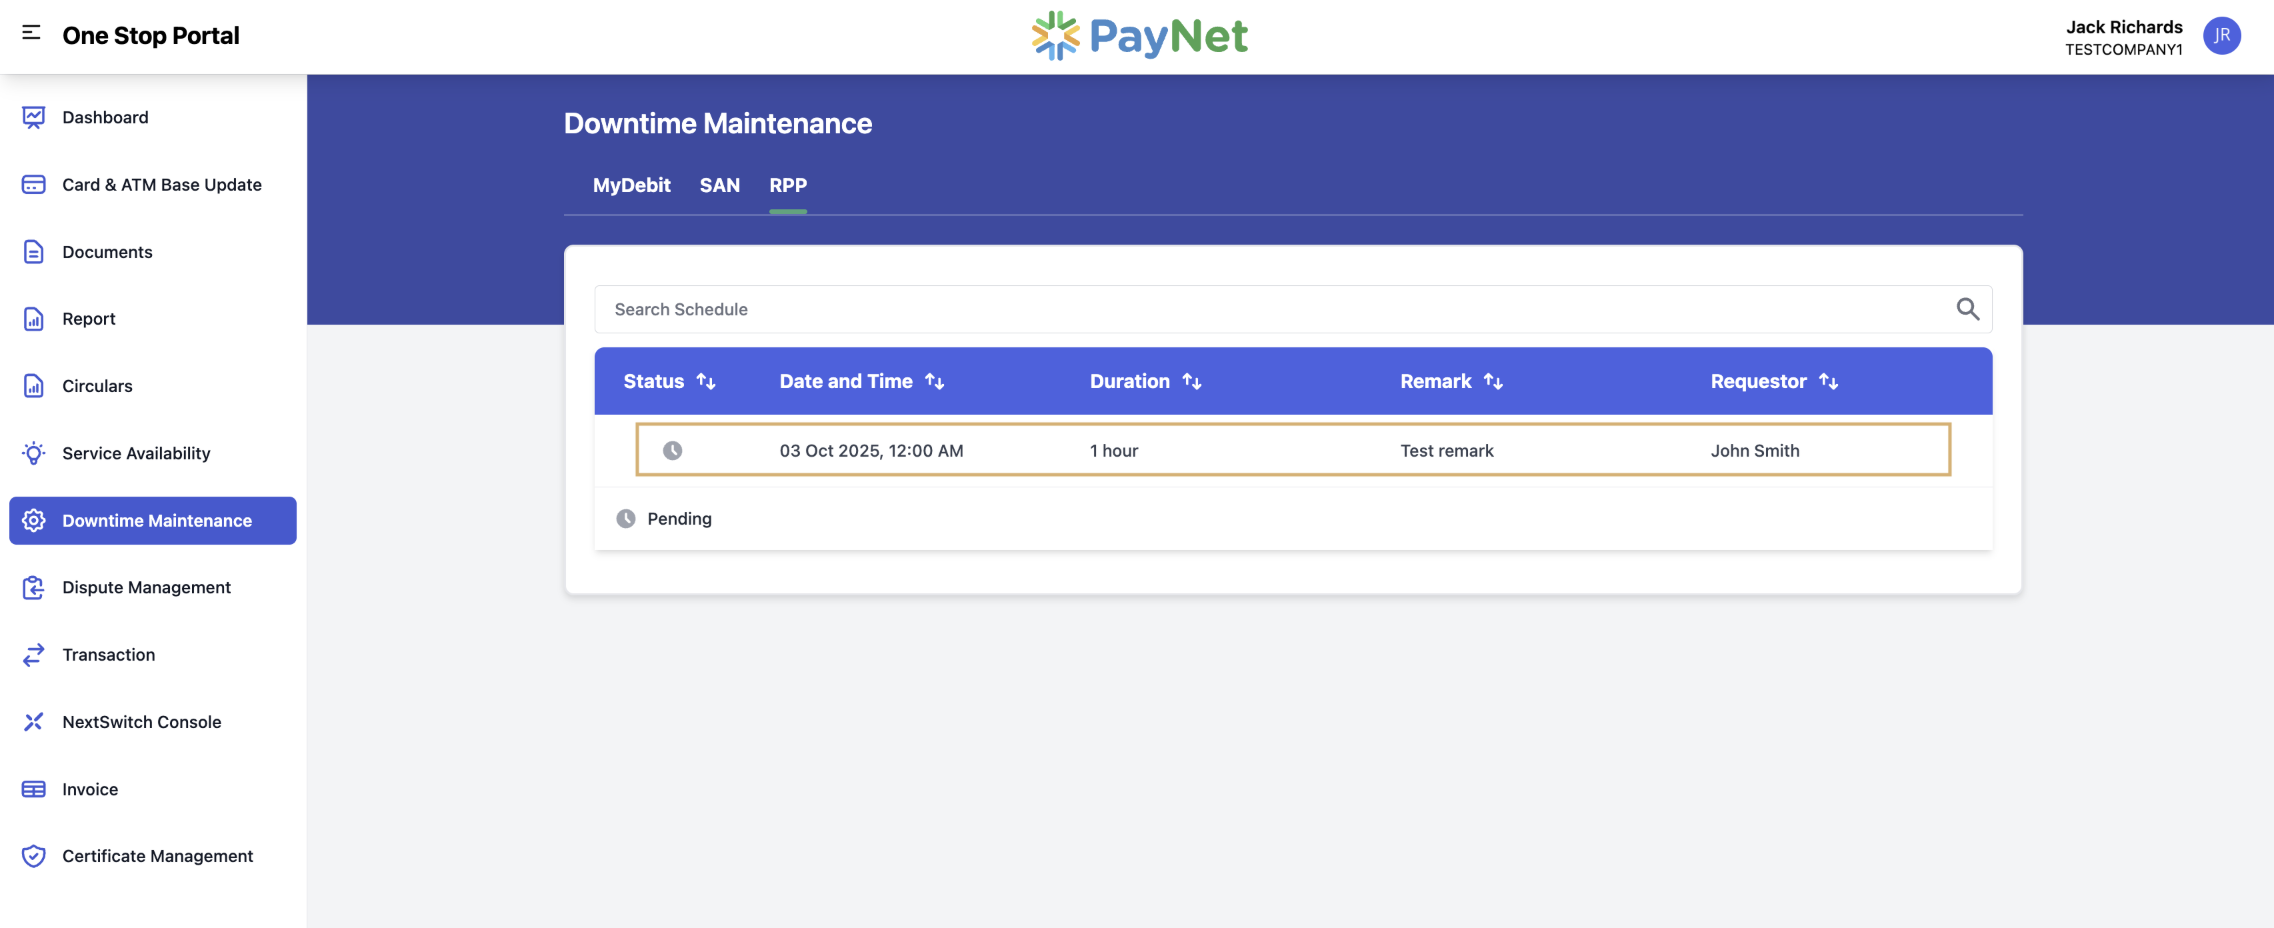Screen dimensions: 2274x928
Task: Click the hamburger menu icon
Action: 31,33
